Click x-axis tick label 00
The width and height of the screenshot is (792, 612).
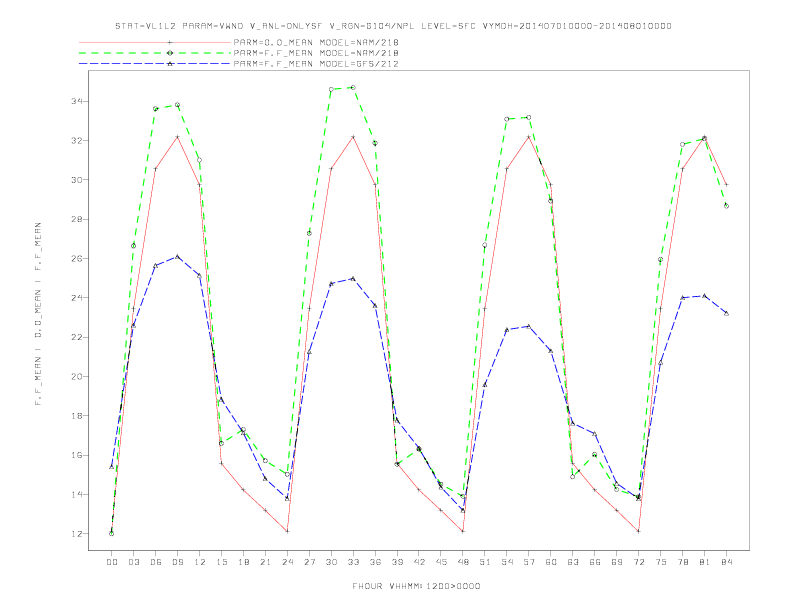tap(112, 562)
